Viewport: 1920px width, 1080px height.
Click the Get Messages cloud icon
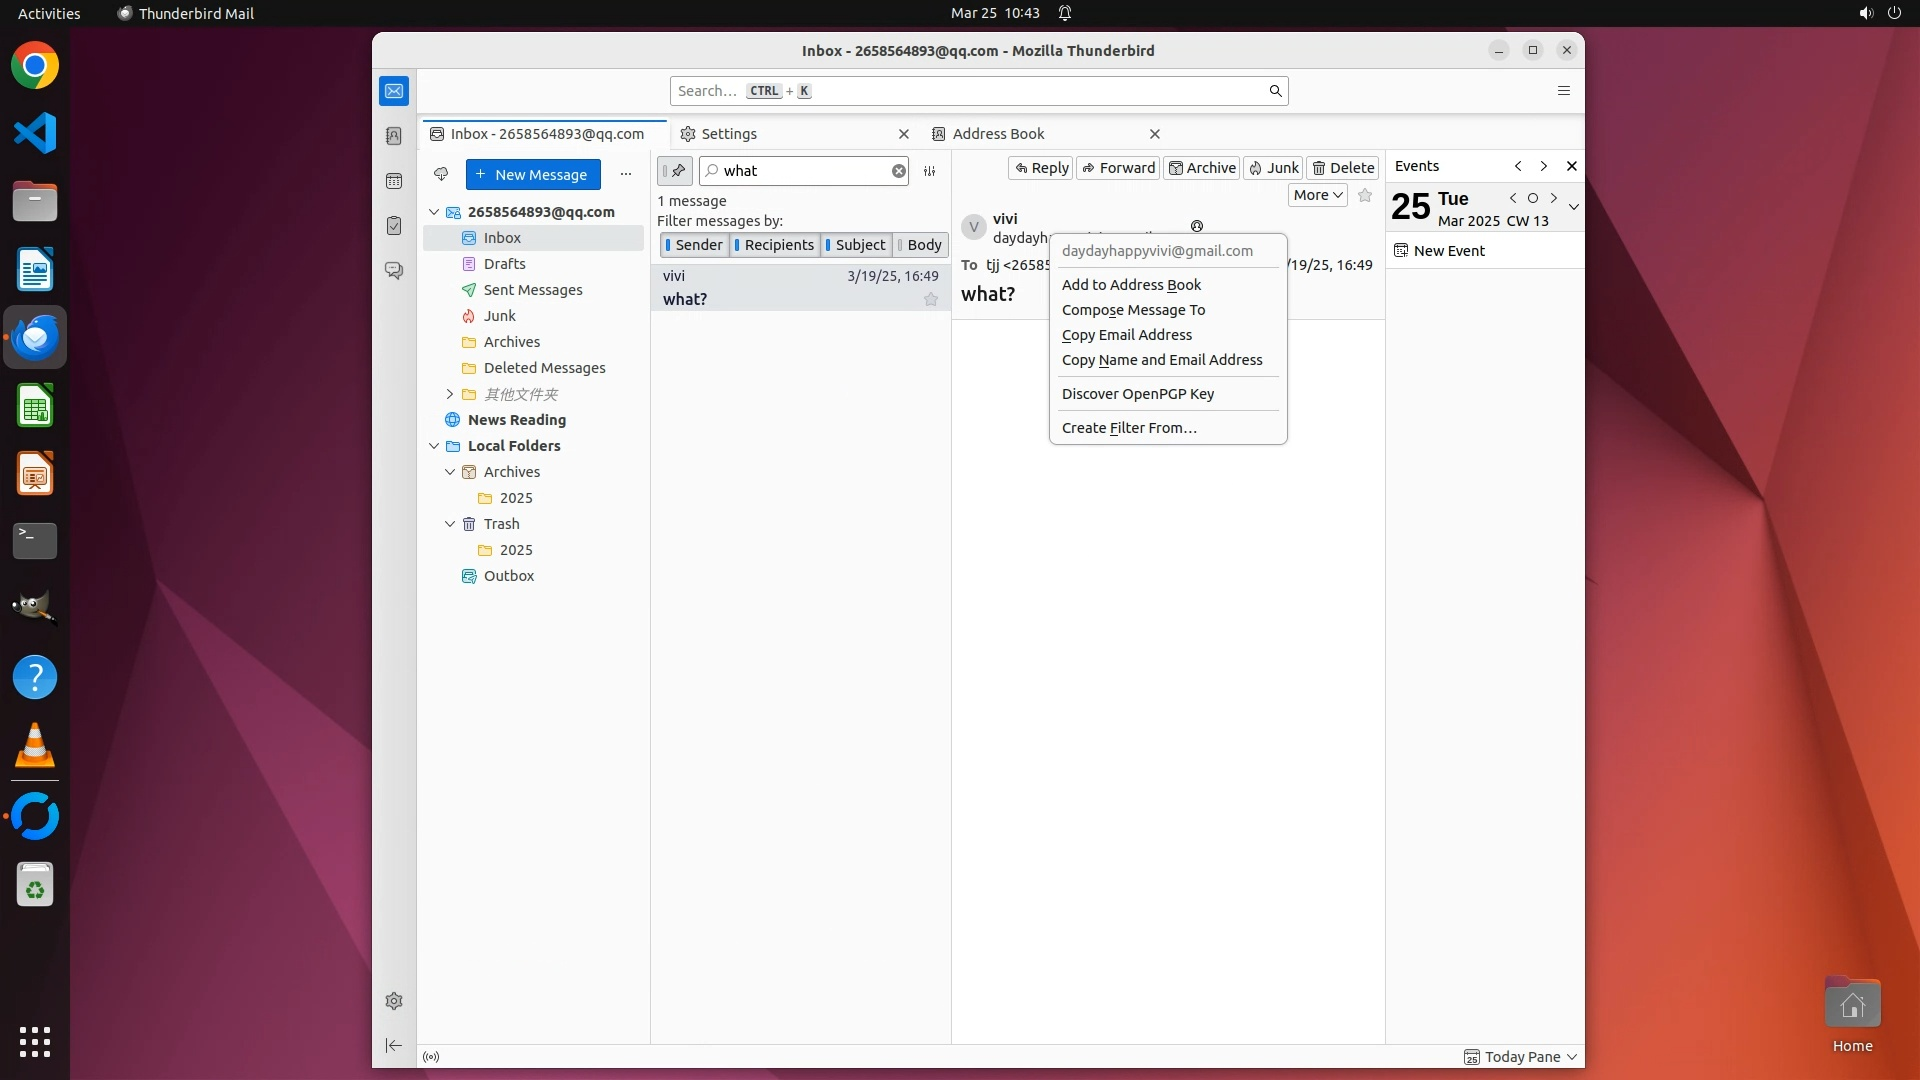pos(441,174)
